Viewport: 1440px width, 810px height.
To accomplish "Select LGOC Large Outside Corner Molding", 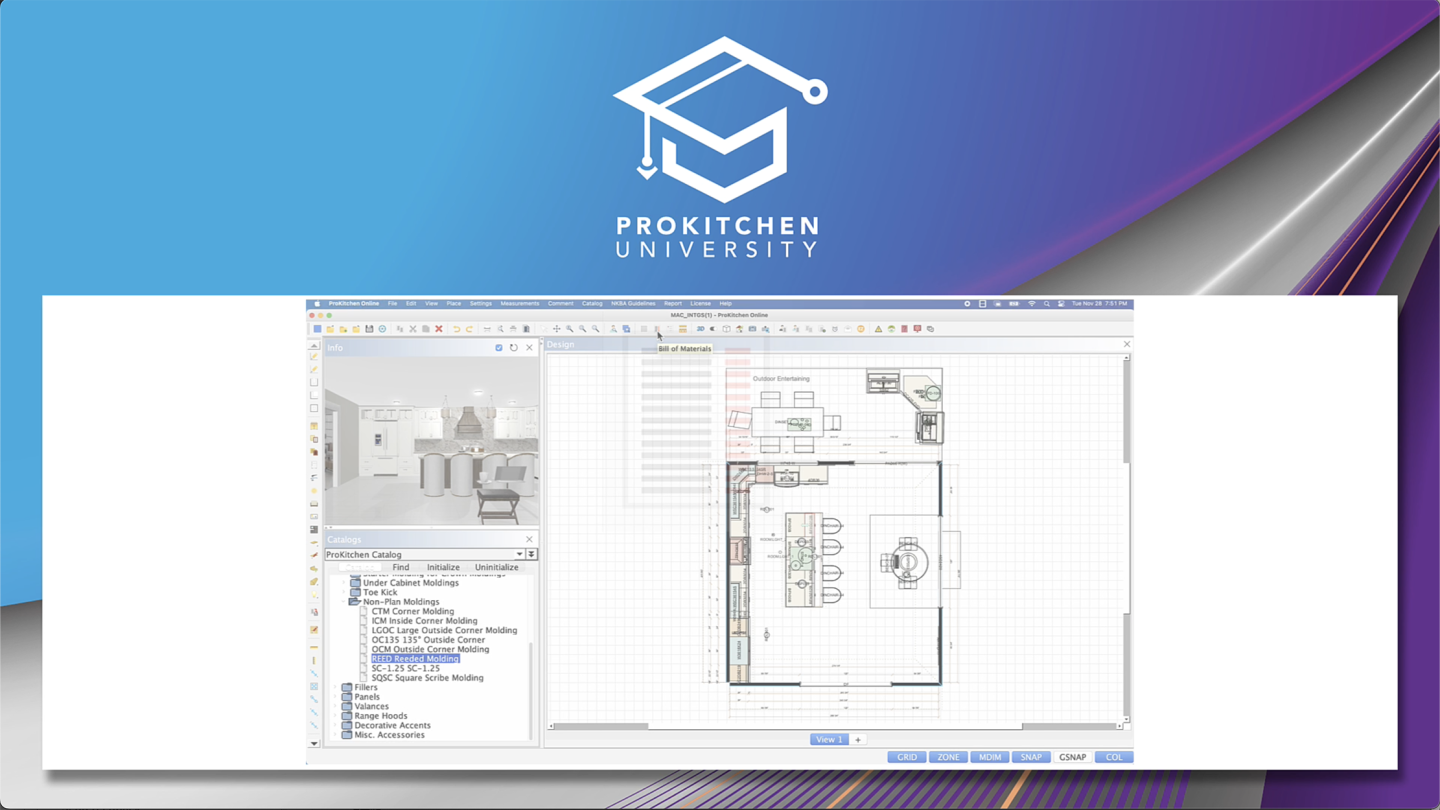I will click(x=444, y=630).
